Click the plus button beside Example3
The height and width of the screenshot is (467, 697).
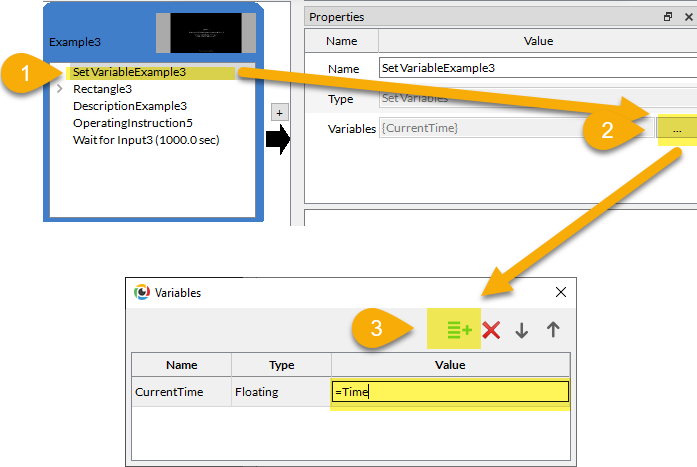pos(280,112)
